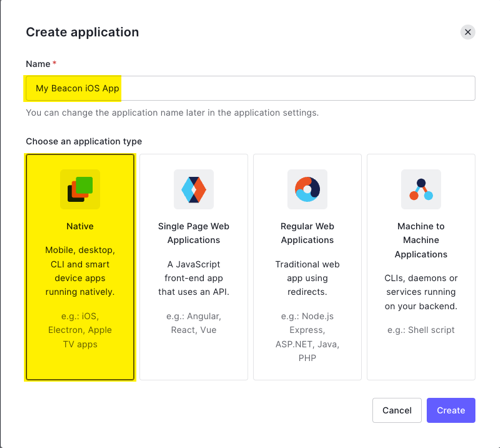The height and width of the screenshot is (448, 500).
Task: Click the 'You can change the application name' hint
Action: [x=172, y=113]
